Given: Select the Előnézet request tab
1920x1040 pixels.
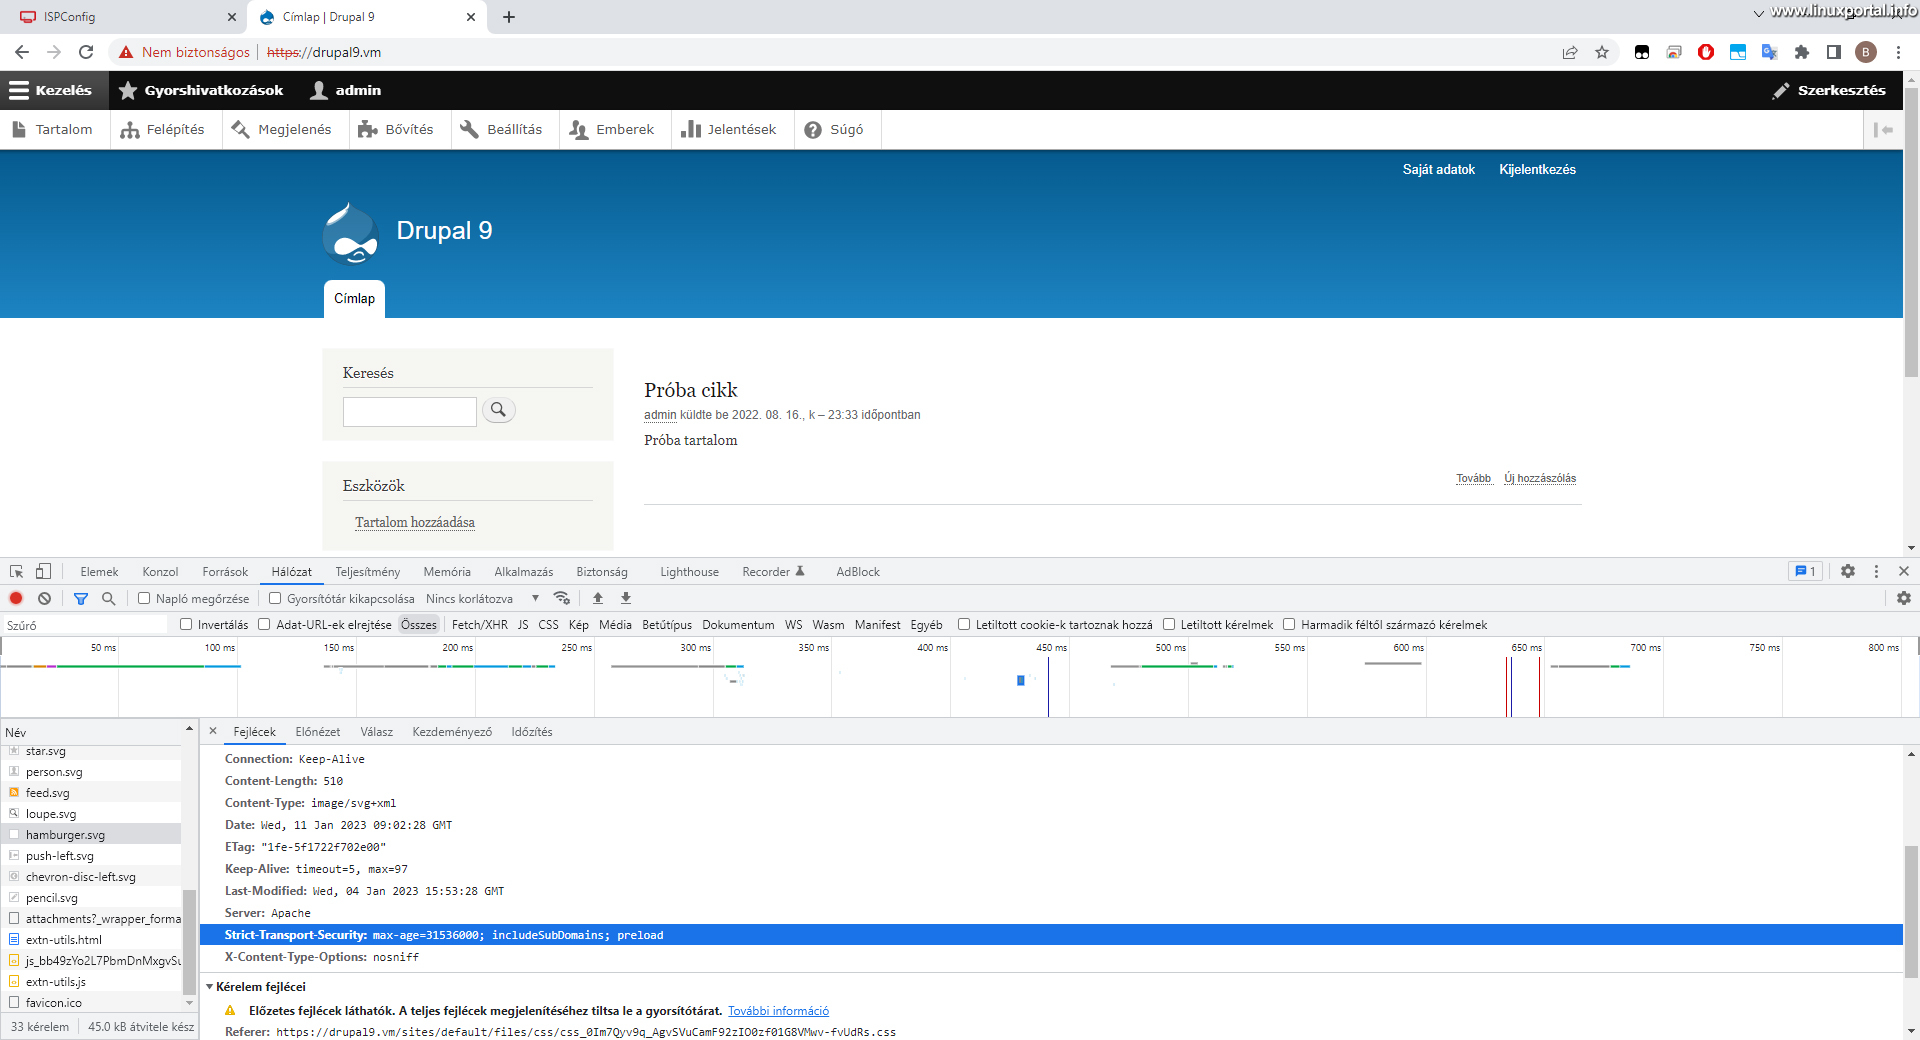Looking at the screenshot, I should point(317,731).
